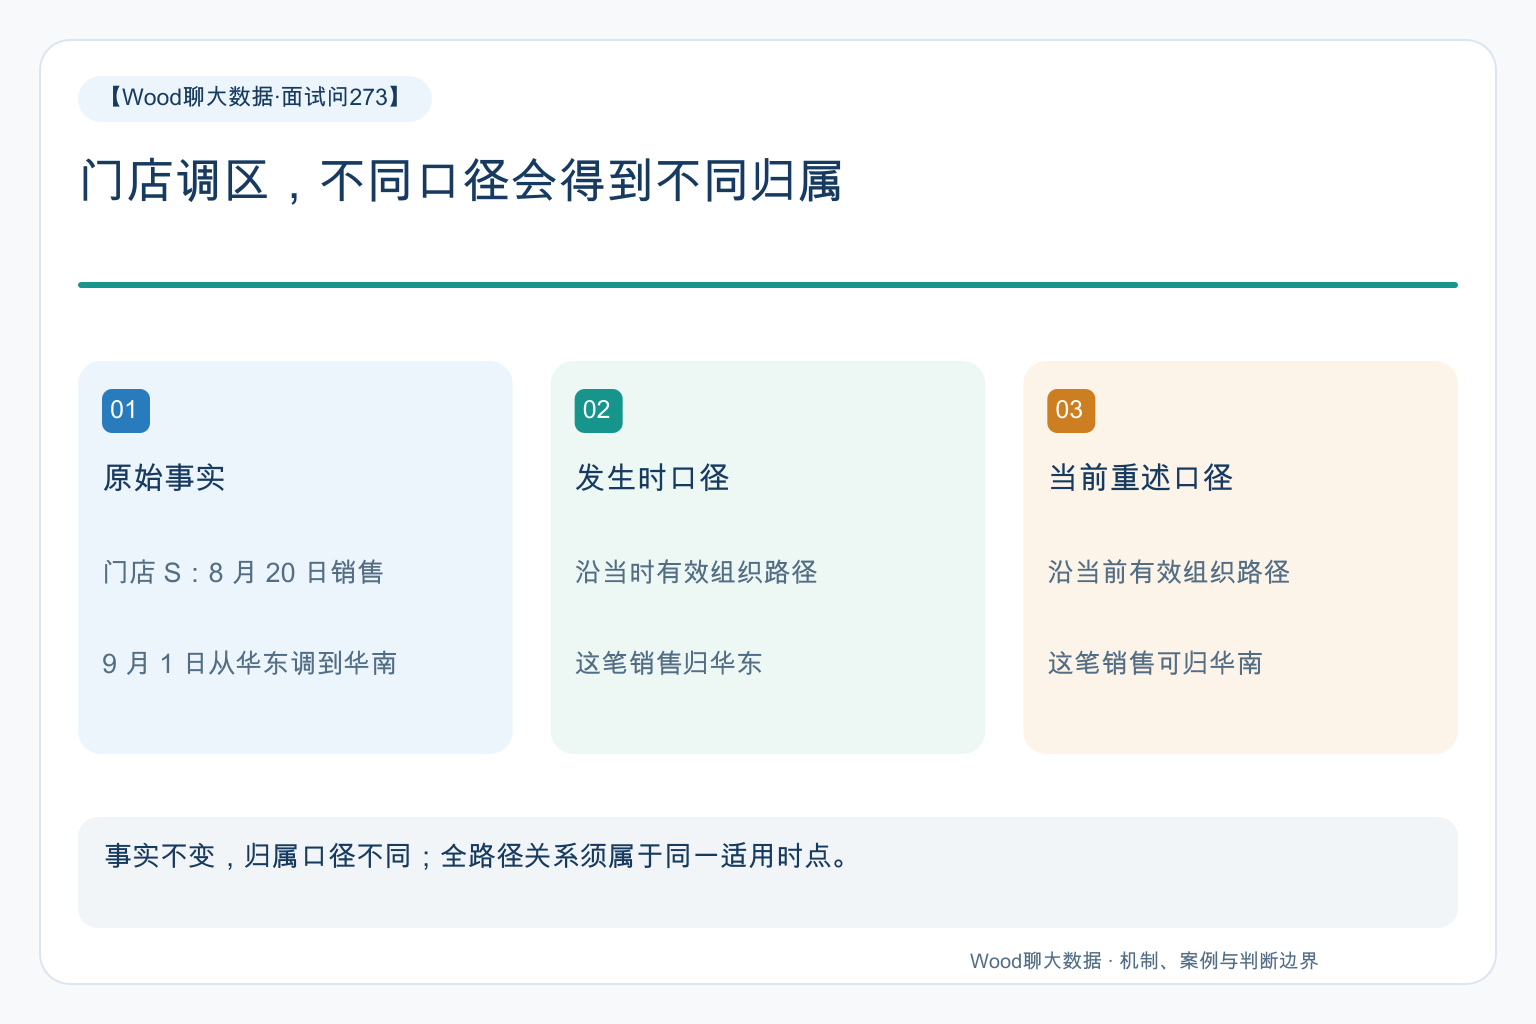Viewport: 1536px width, 1024px height.
Task: Click the text 这笔销售归华东
Action: click(669, 664)
